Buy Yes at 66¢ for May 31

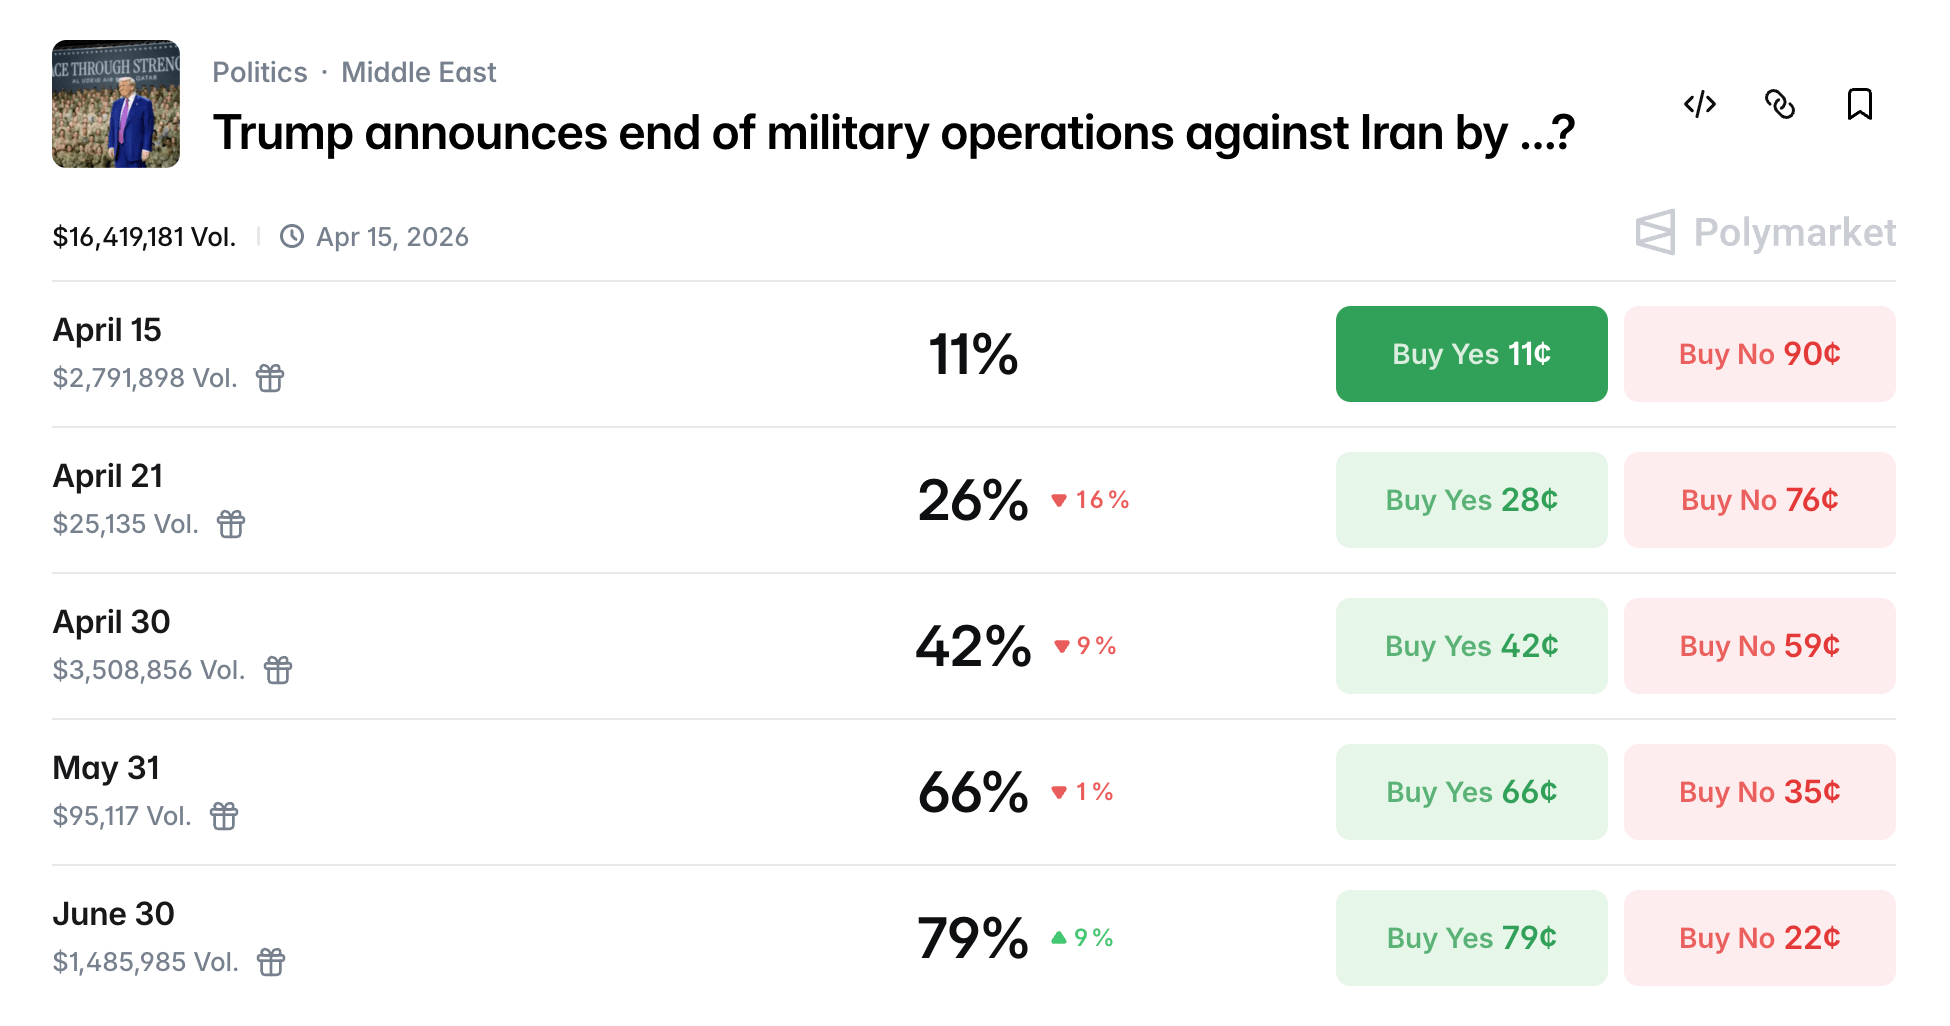[x=1471, y=792]
